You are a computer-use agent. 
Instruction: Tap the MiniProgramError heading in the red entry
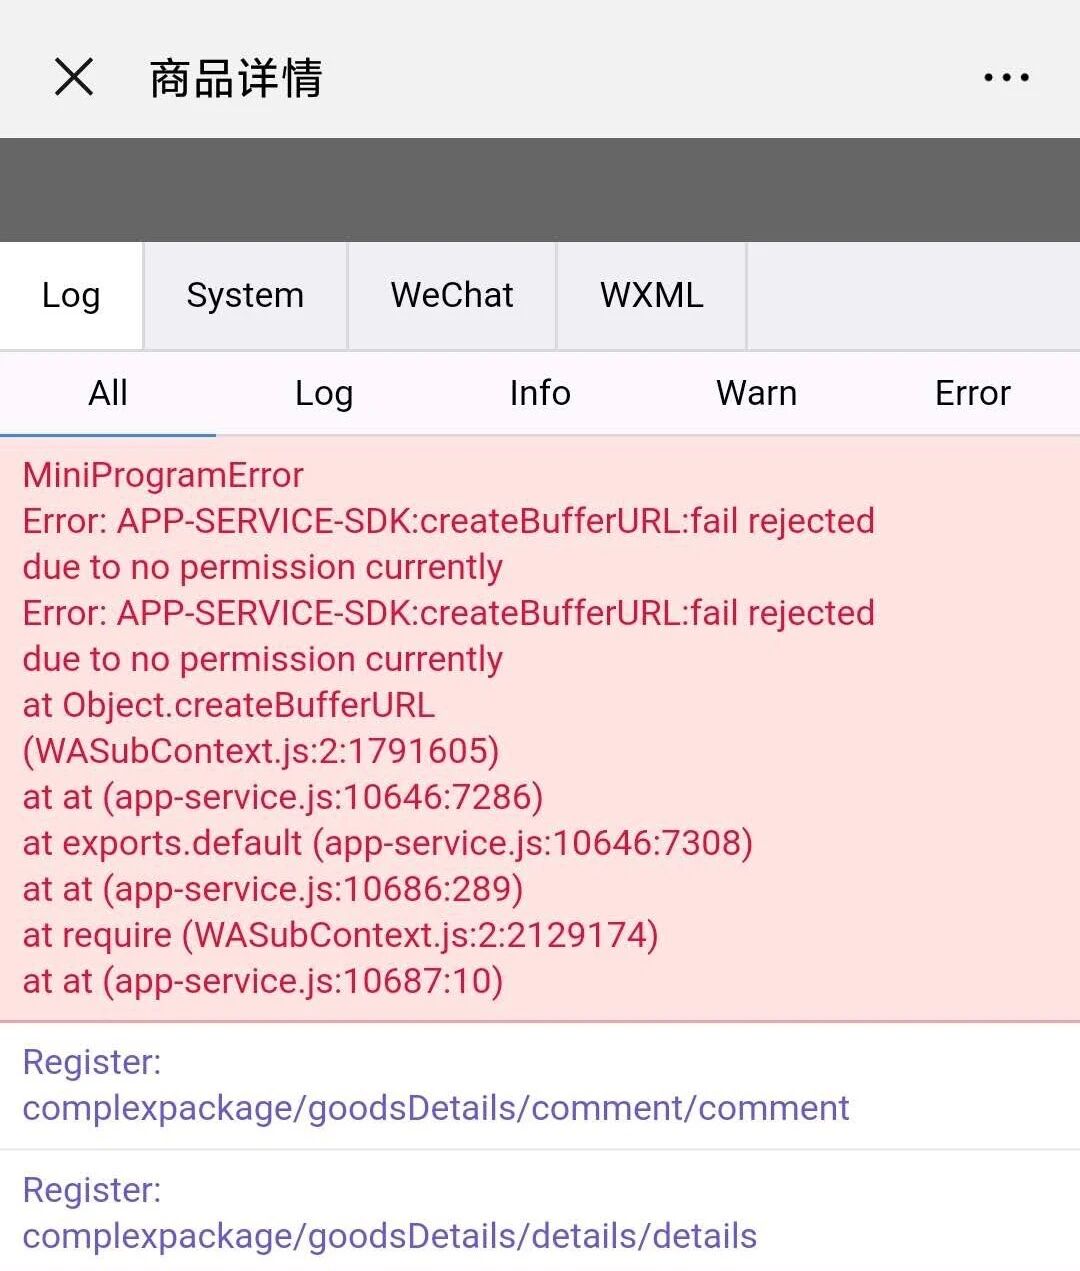tap(163, 475)
